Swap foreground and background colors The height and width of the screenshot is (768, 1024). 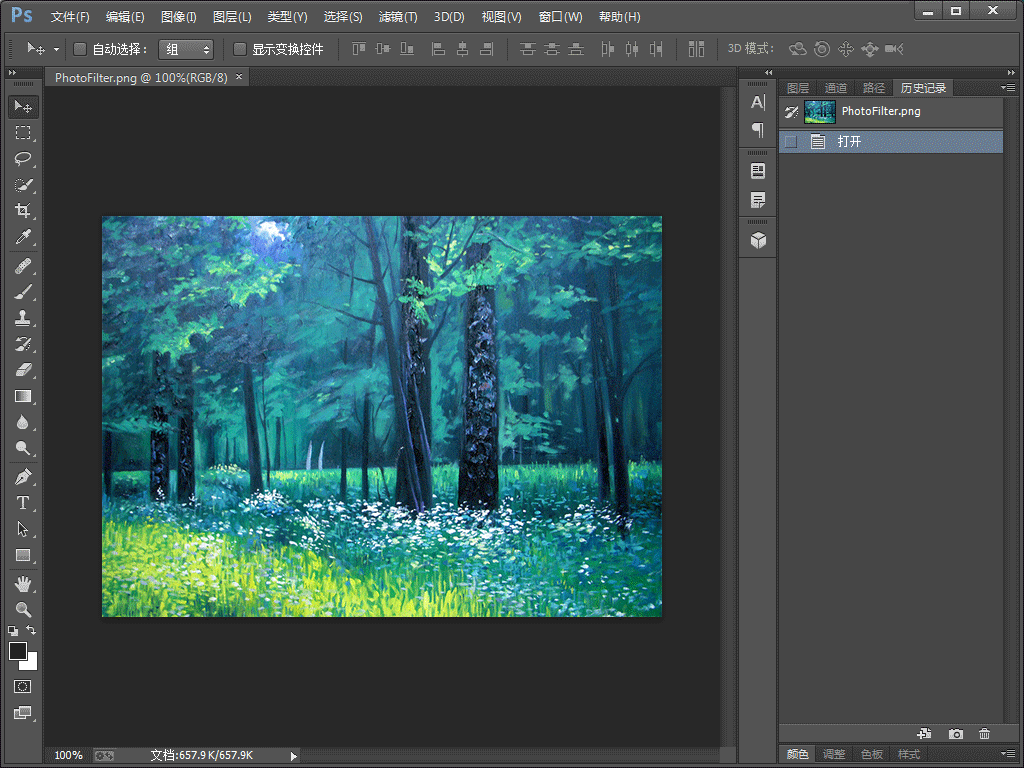click(31, 630)
